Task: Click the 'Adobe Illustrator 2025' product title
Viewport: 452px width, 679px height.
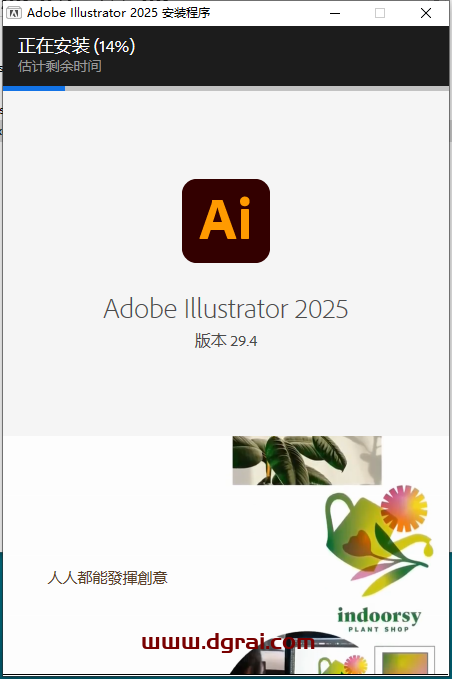Action: [226, 309]
